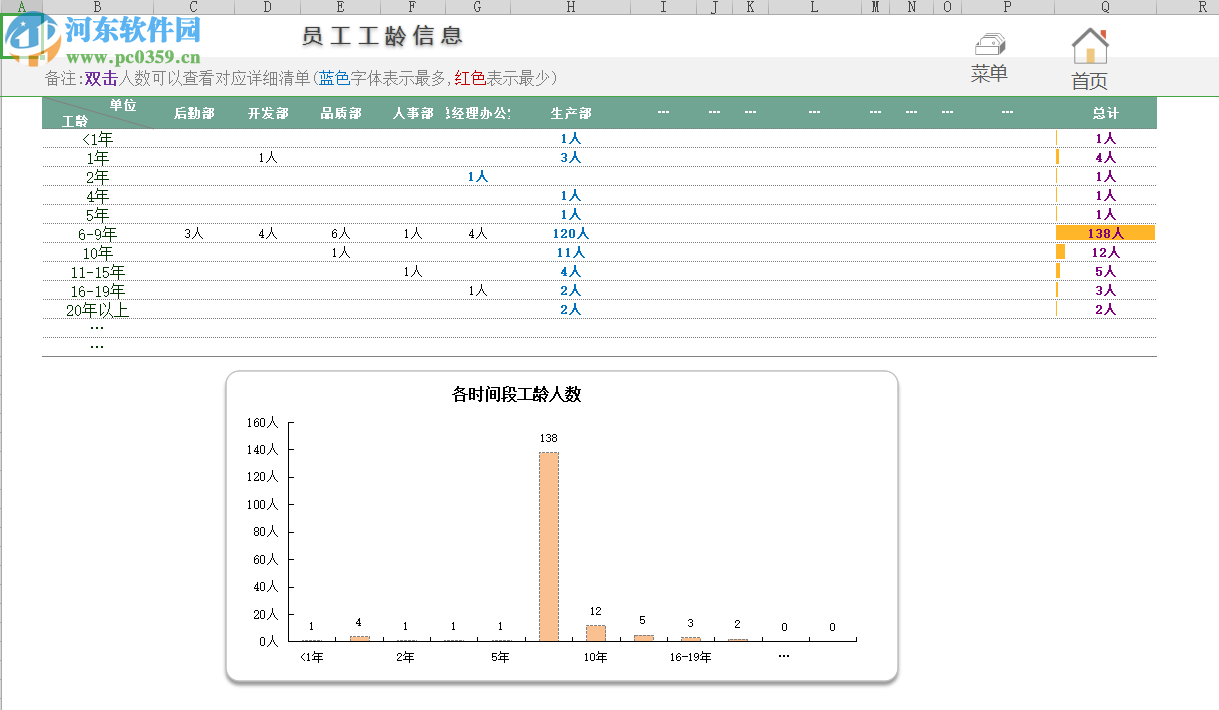
Task: Select the 20年以上 row label
Action: [x=97, y=309]
